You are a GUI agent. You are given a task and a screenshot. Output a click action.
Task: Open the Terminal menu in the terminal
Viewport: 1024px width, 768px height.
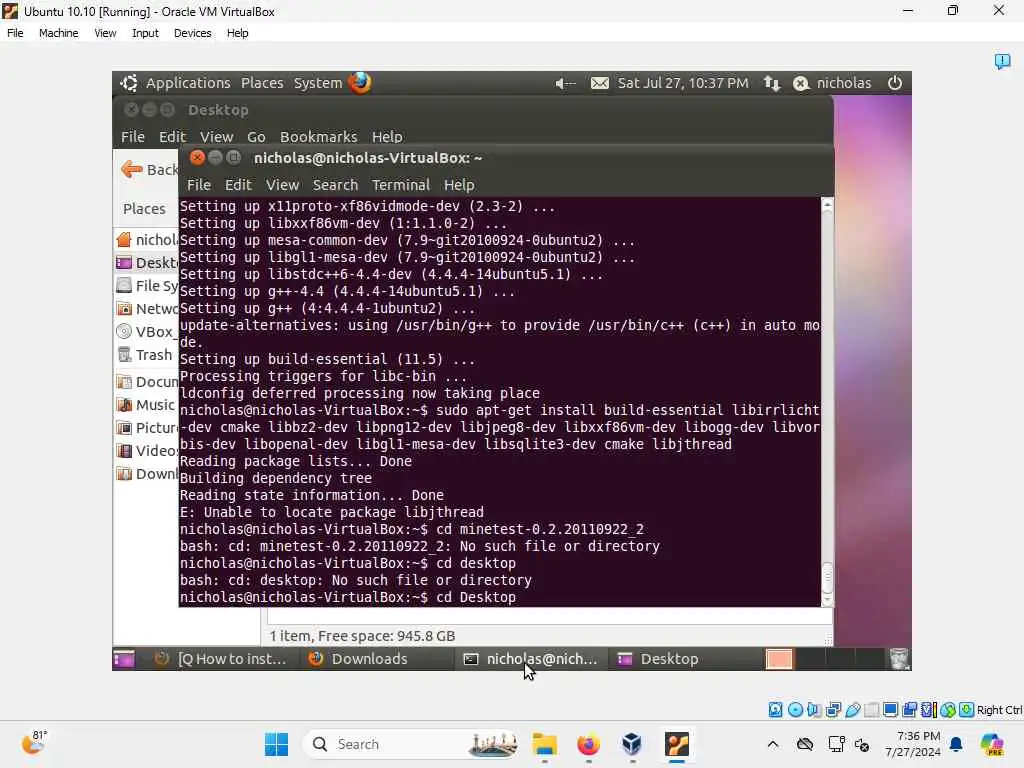click(401, 185)
